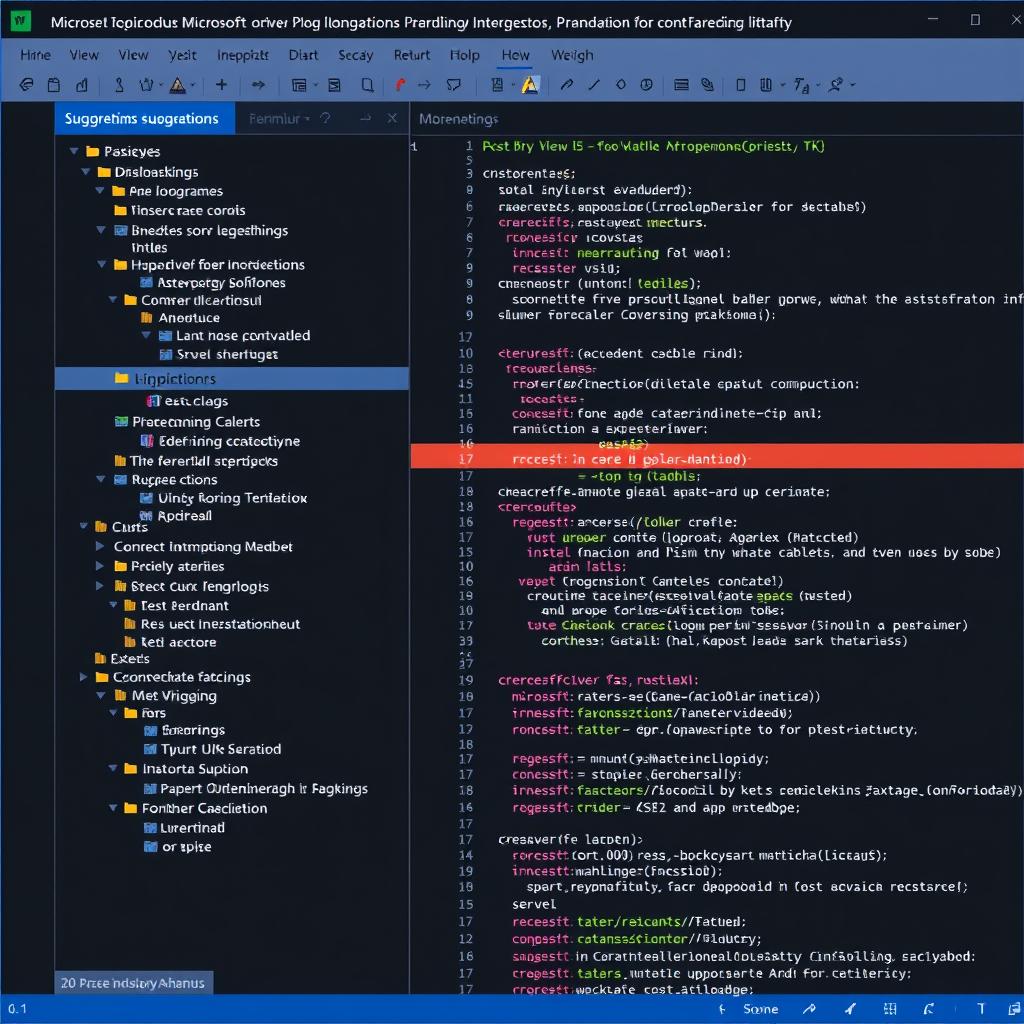Click the window stack icon in status bar

(x=1014, y=1009)
